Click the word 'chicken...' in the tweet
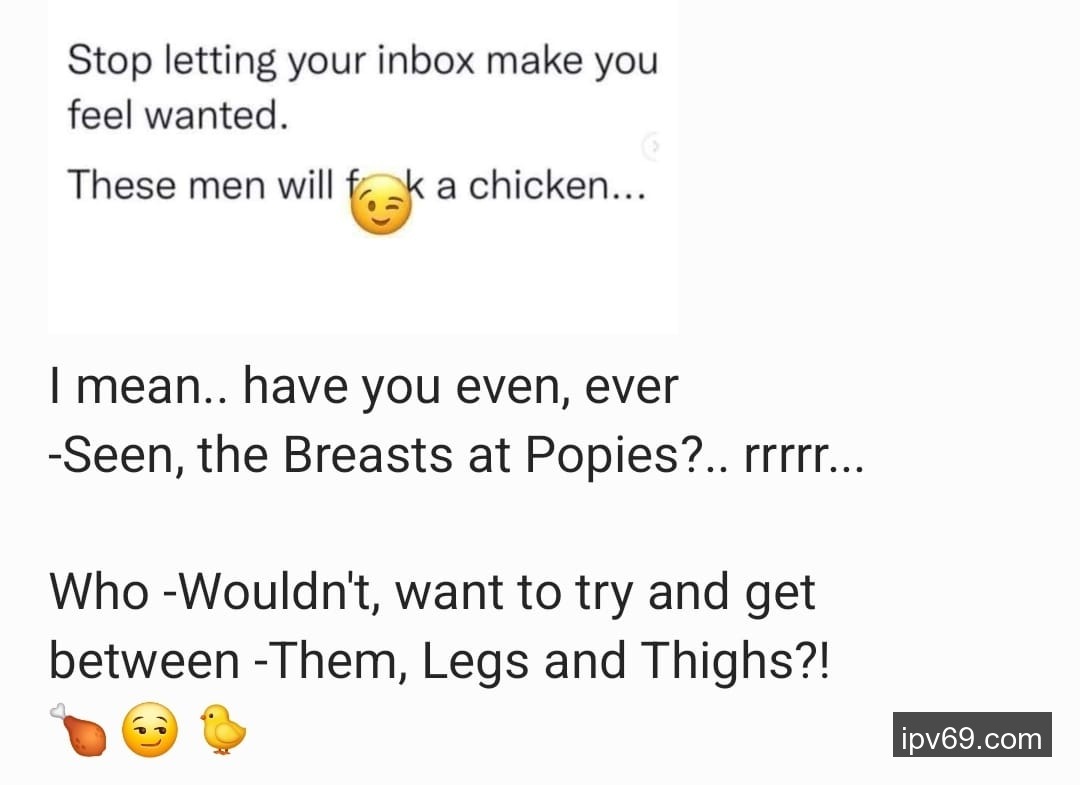Image resolution: width=1080 pixels, height=785 pixels. click(x=557, y=185)
